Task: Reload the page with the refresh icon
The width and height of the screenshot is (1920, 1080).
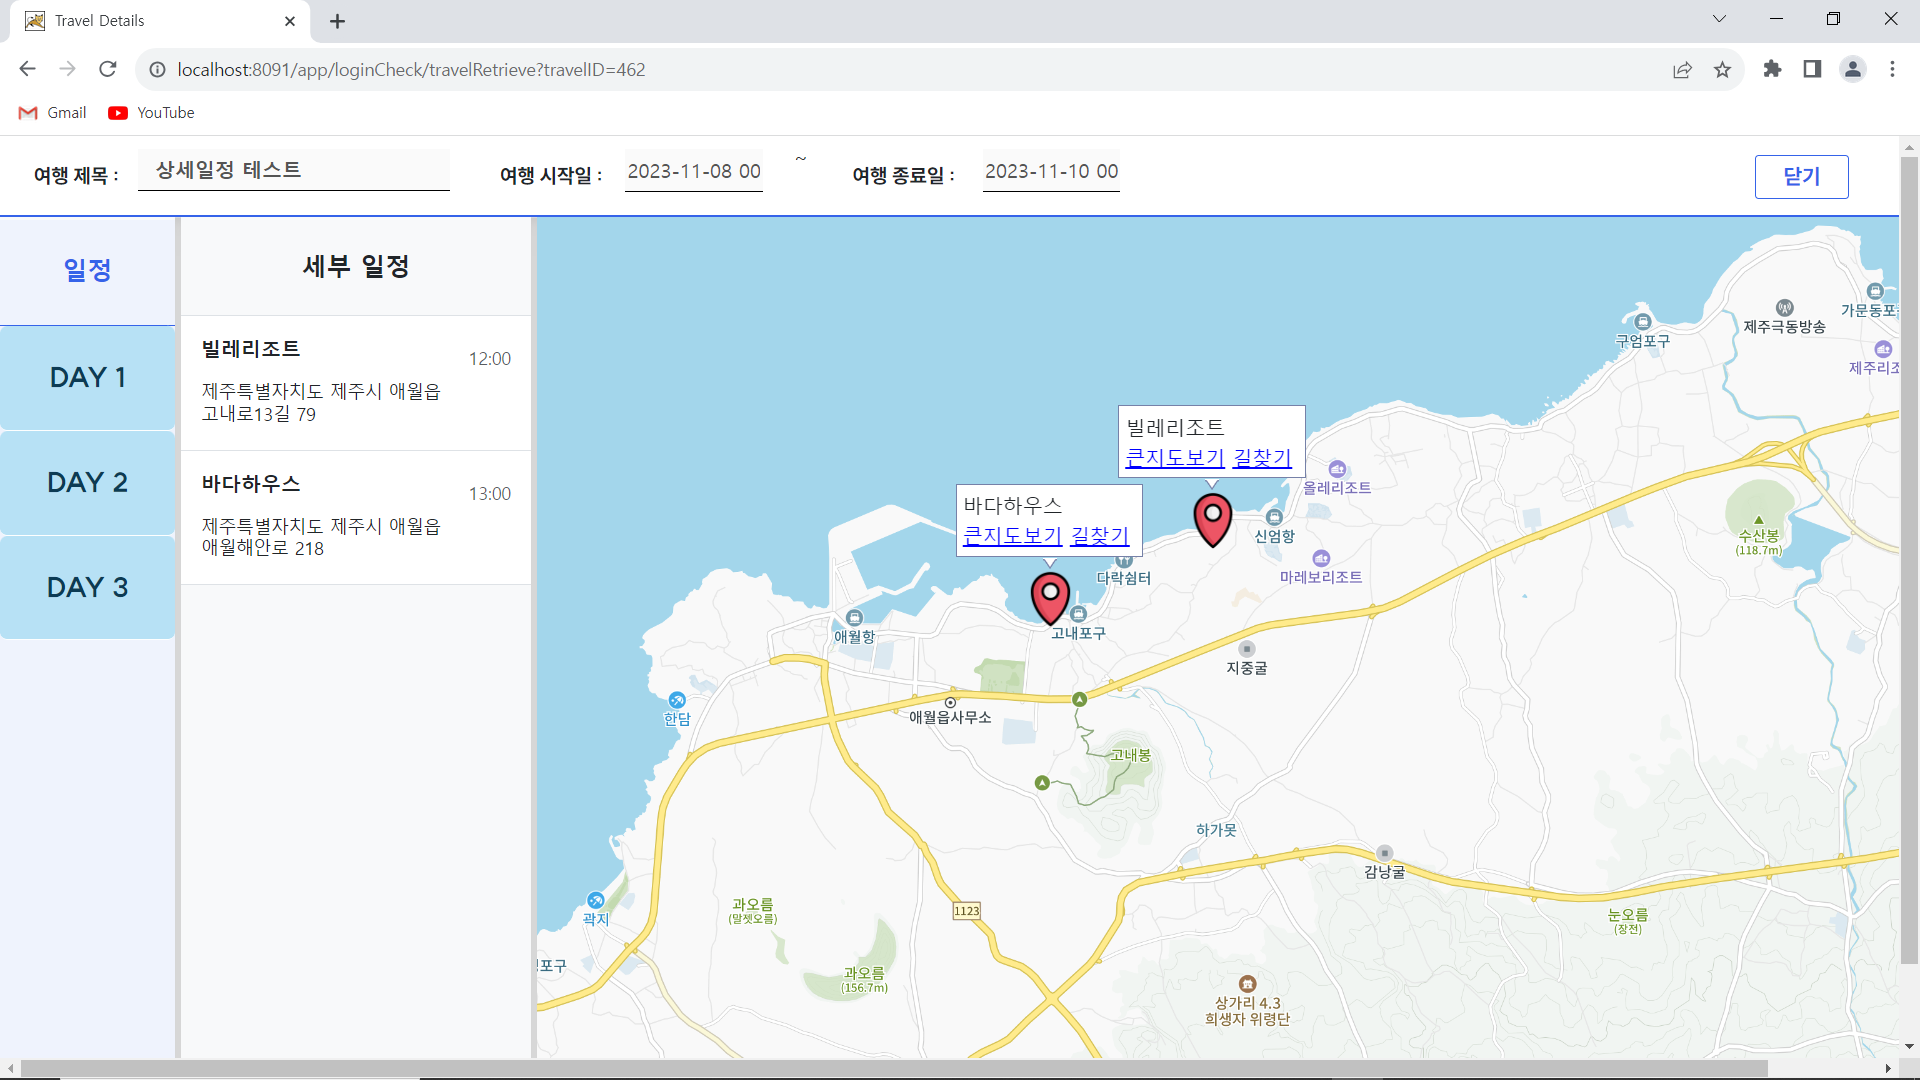Action: [108, 69]
